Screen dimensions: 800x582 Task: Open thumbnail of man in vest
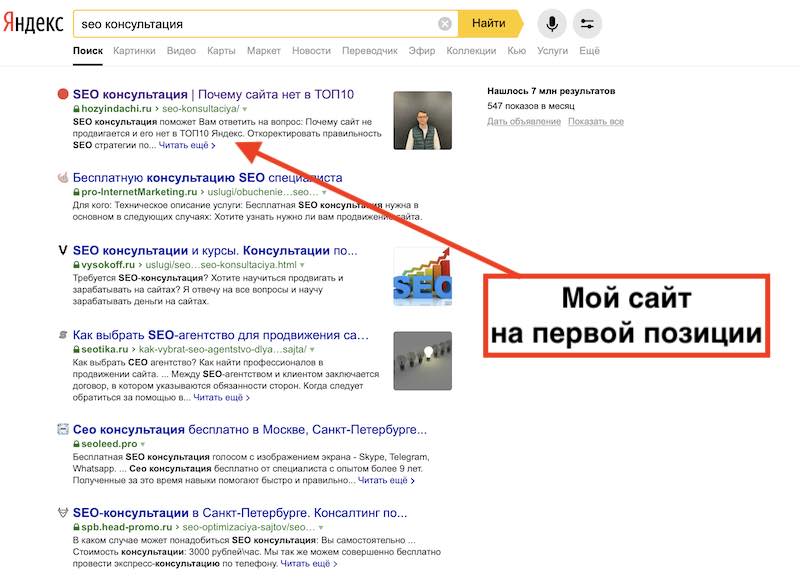(422, 120)
